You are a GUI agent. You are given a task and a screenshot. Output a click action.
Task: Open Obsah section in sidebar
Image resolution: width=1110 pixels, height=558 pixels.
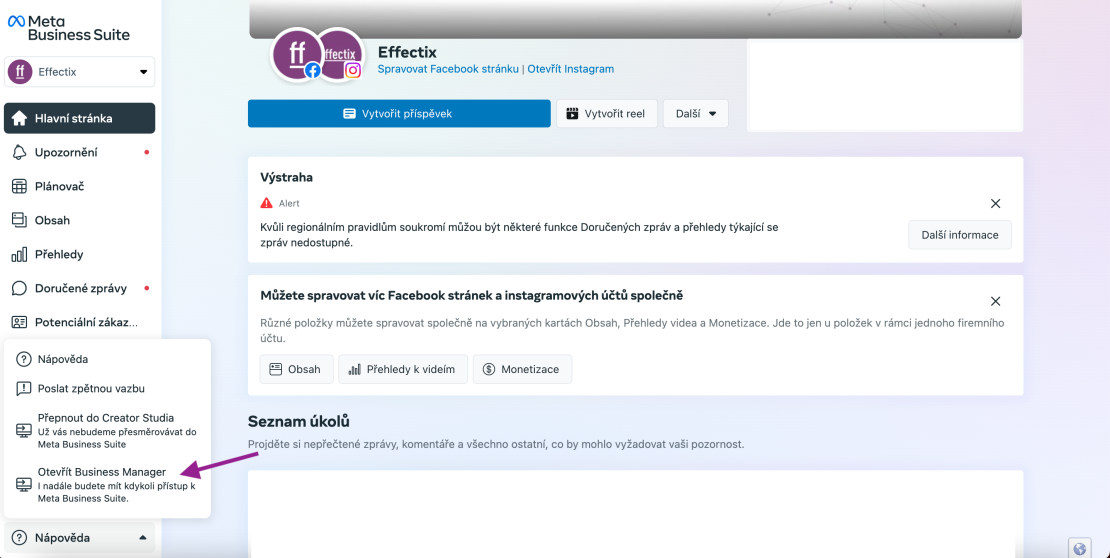79,220
